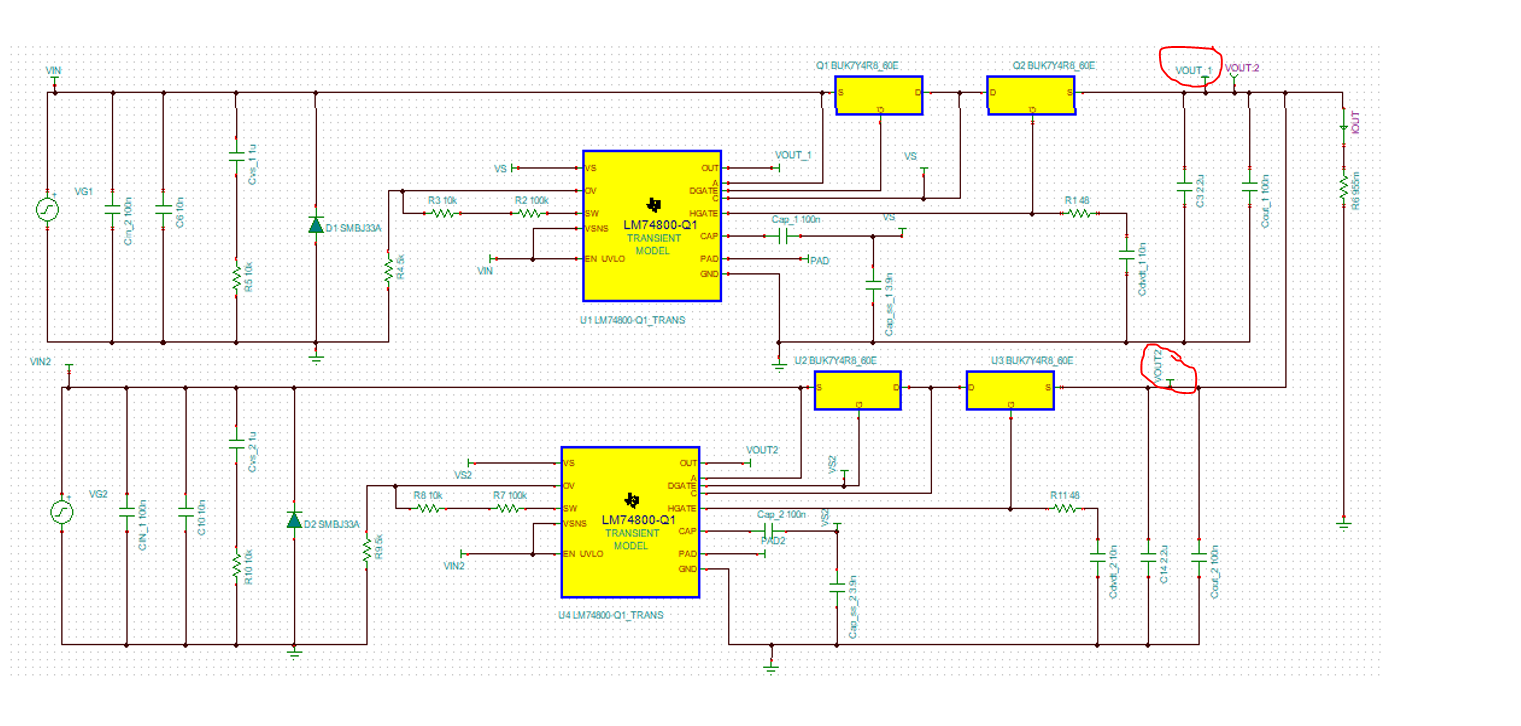This screenshot has height=726, width=1521.
Task: Click the circled VOUT_1 net label
Action: click(x=1193, y=70)
